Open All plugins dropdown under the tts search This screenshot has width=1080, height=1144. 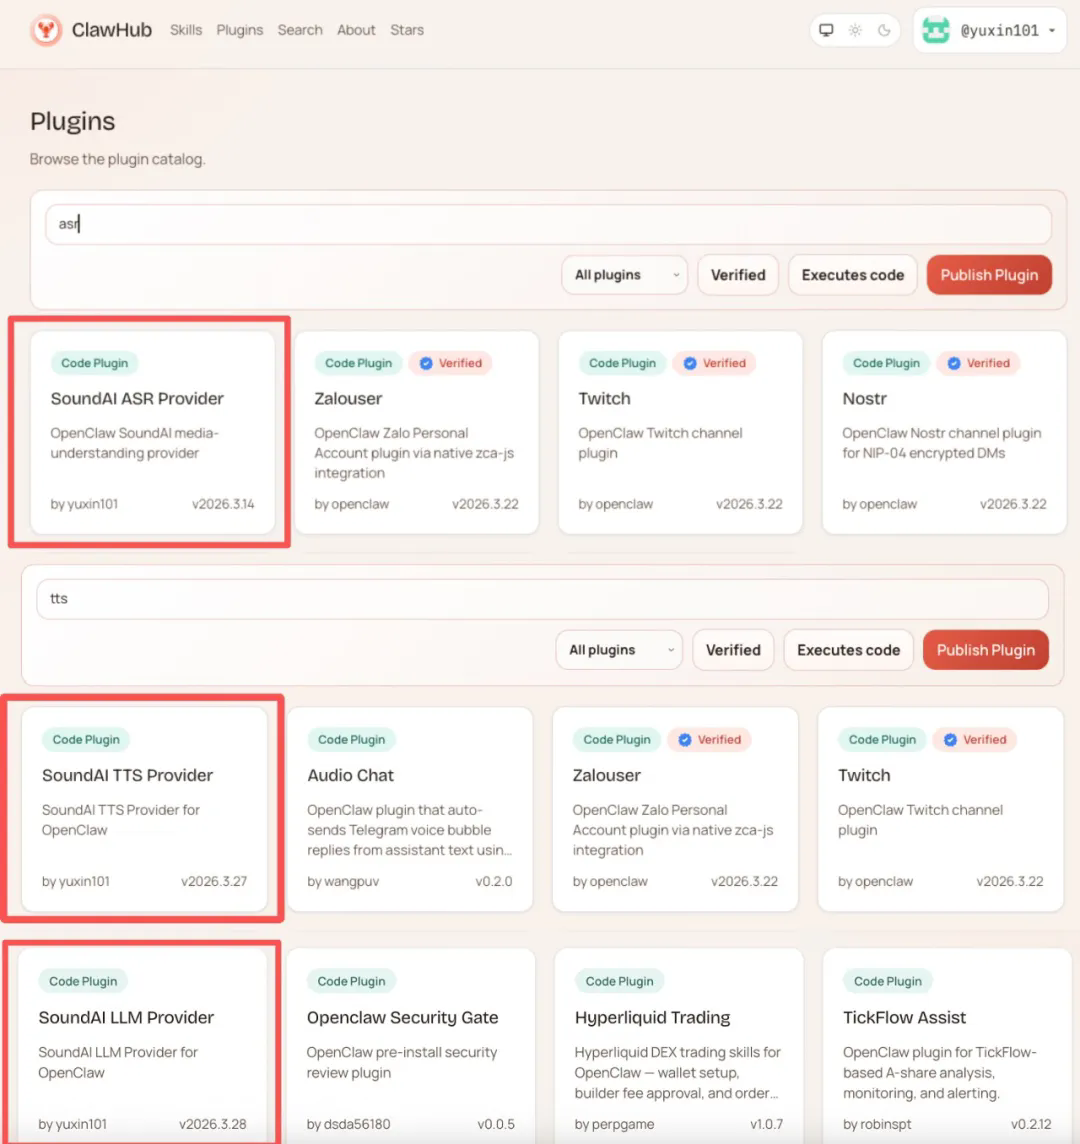click(x=621, y=650)
